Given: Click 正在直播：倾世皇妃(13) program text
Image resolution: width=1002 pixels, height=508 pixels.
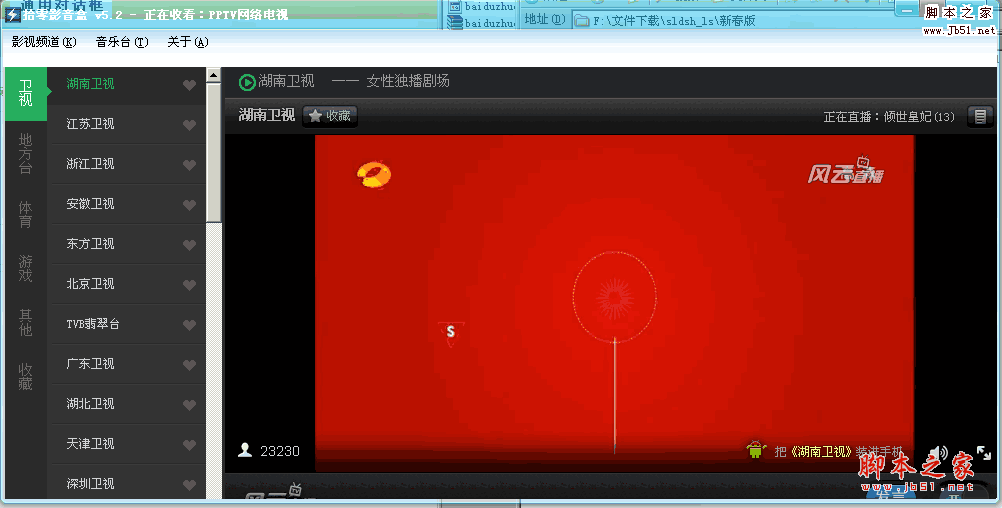Looking at the screenshot, I should click(x=889, y=117).
